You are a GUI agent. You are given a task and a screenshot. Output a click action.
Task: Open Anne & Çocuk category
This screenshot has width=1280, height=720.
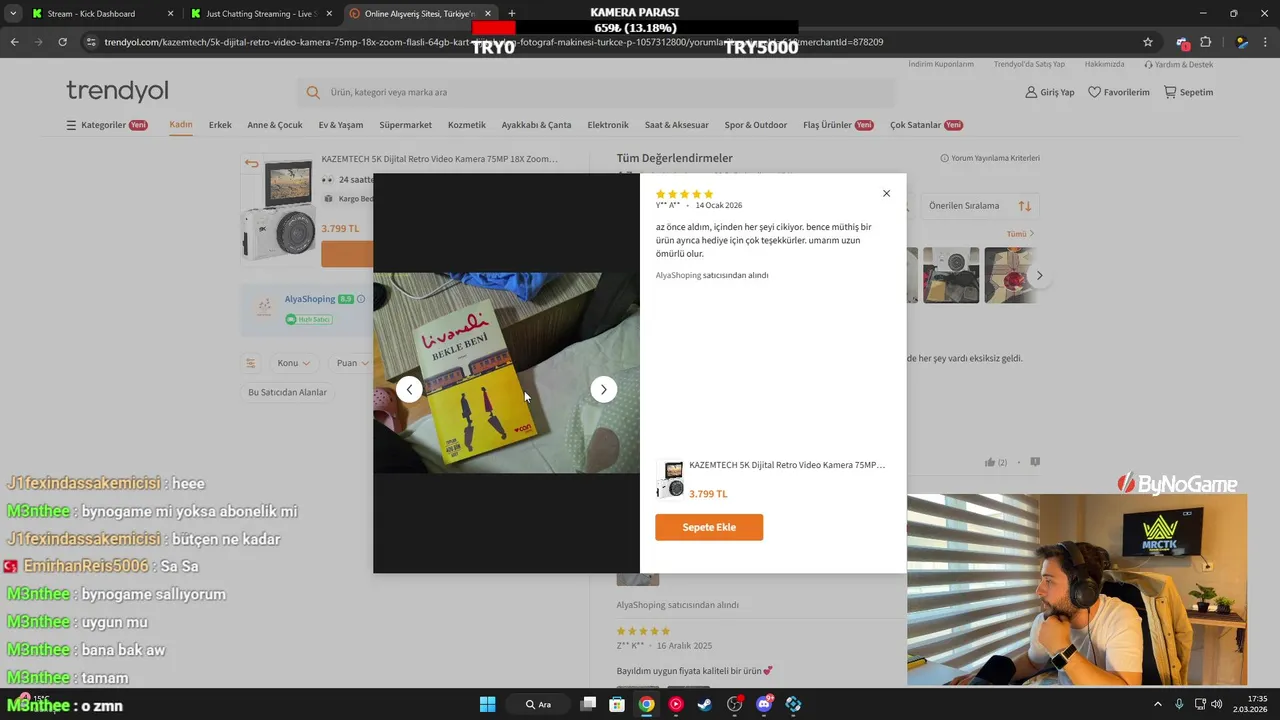(275, 125)
